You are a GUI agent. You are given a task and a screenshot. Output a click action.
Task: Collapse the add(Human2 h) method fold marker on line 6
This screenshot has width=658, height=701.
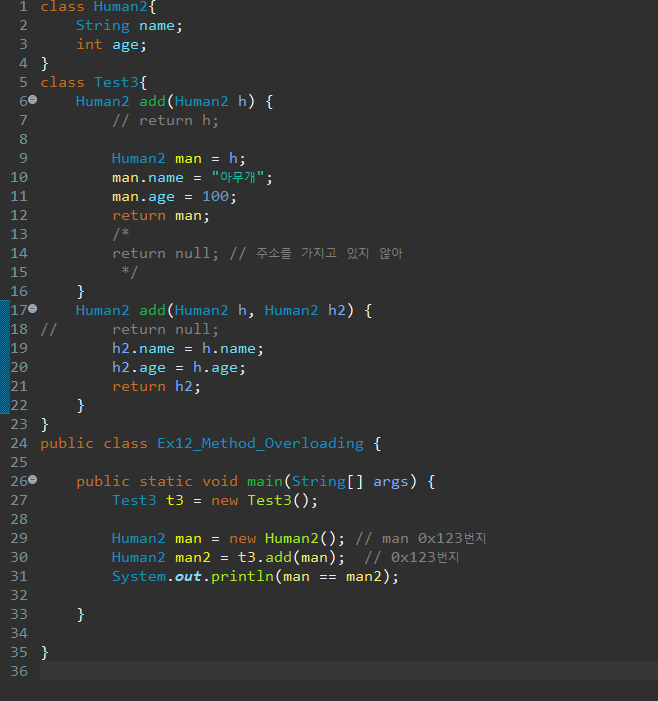coord(33,99)
